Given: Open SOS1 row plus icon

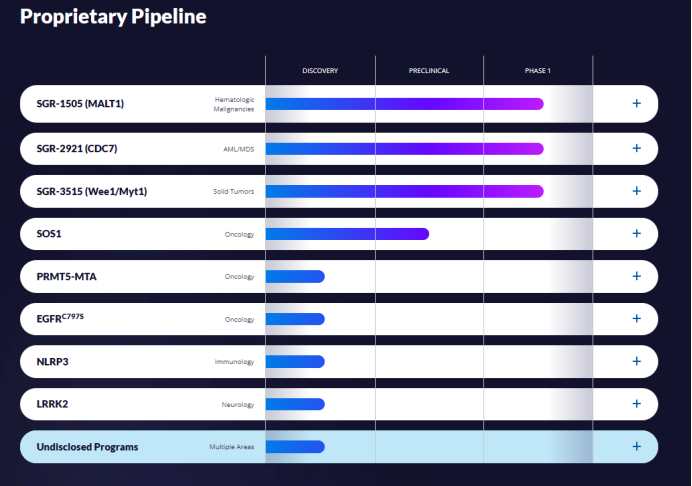Looking at the screenshot, I should coord(636,234).
